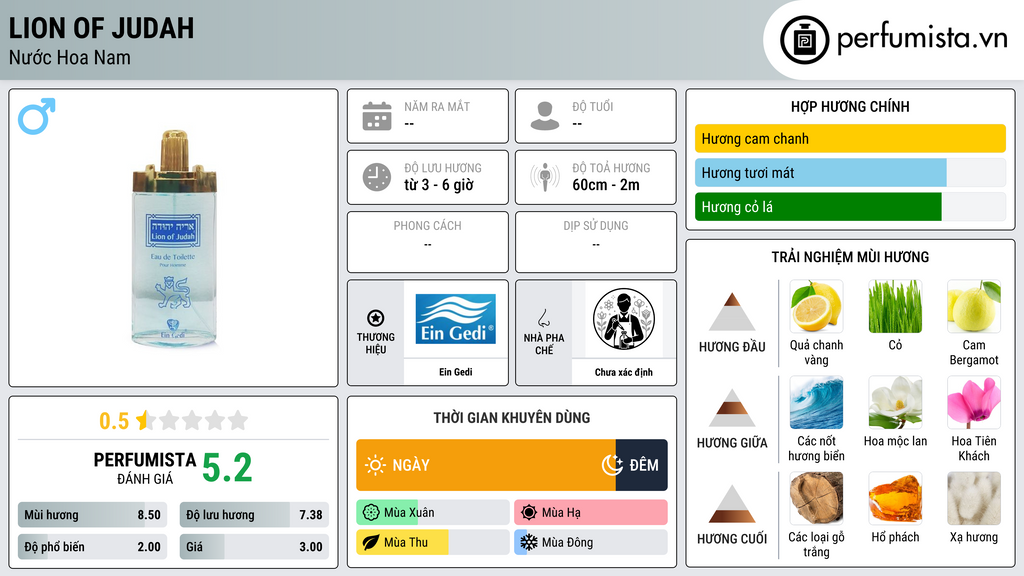Image resolution: width=1024 pixels, height=576 pixels.
Task: Click the 5.2 Perfumista rating score
Action: pos(227,468)
